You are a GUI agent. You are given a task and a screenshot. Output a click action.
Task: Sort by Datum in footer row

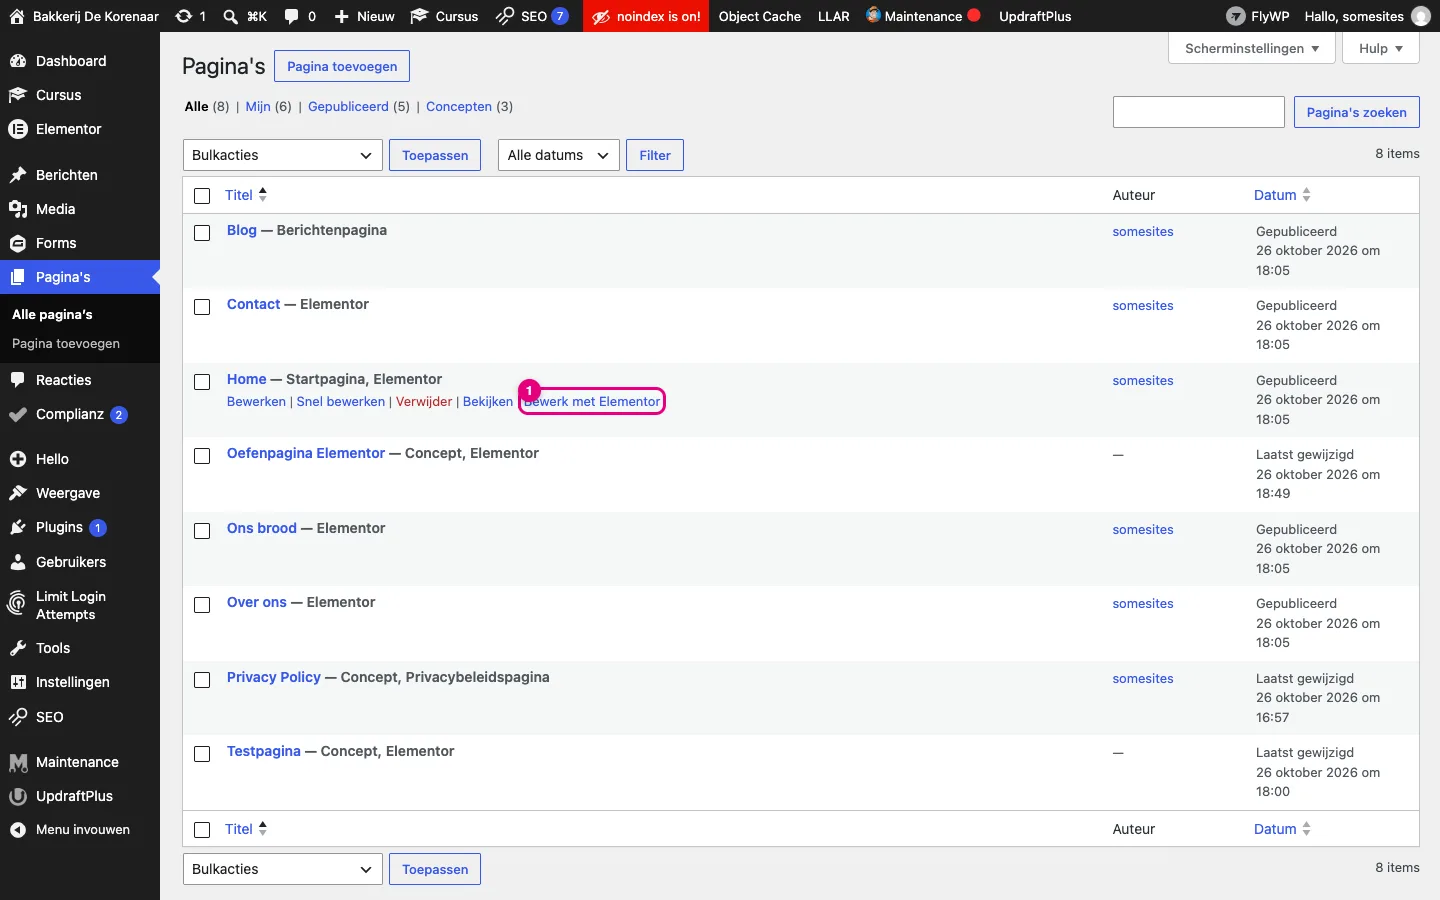pyautogui.click(x=1282, y=829)
